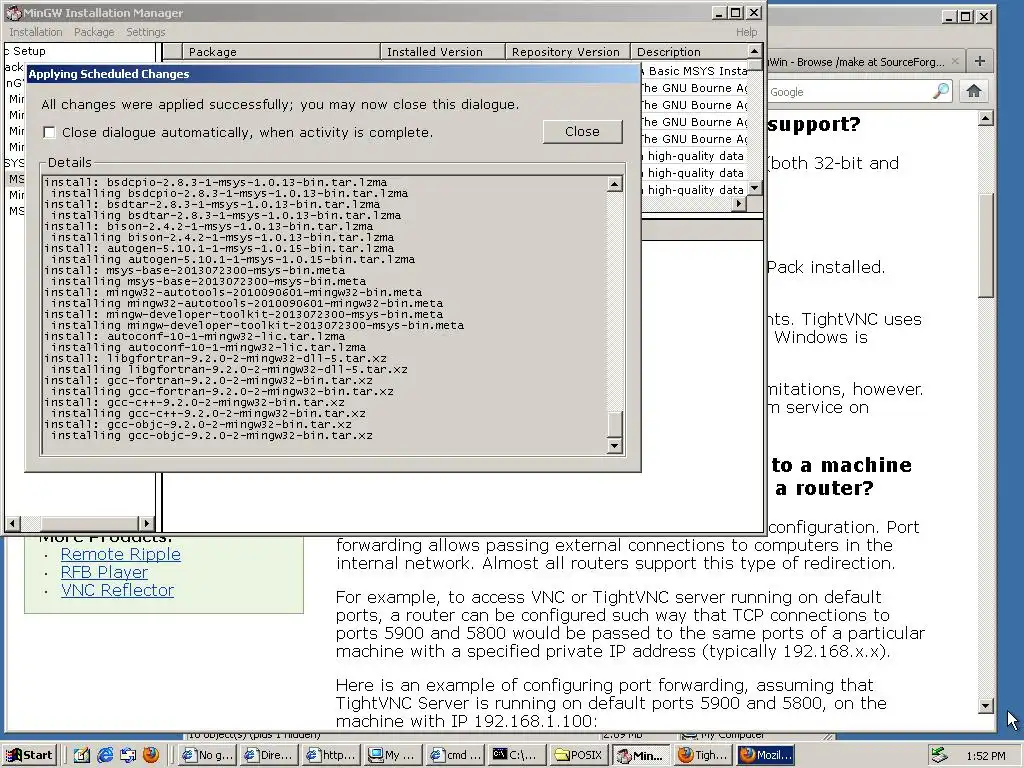This screenshot has height=768, width=1024.
Task: Click the Firefox Home icon
Action: point(974,91)
